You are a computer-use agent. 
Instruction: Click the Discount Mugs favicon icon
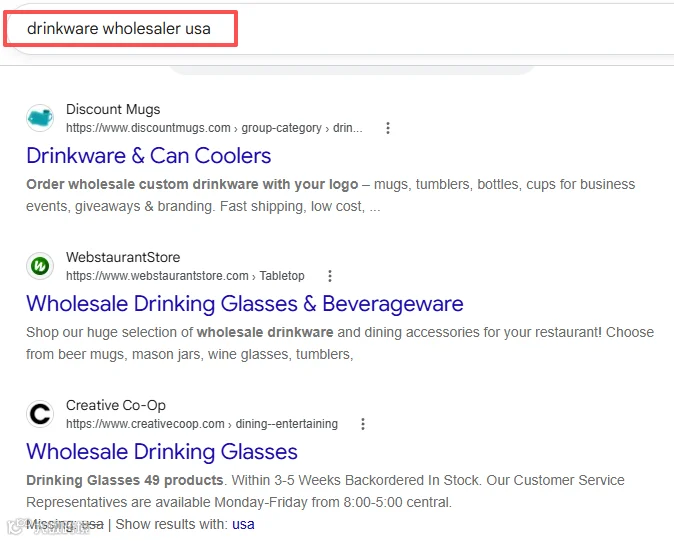tap(40, 118)
